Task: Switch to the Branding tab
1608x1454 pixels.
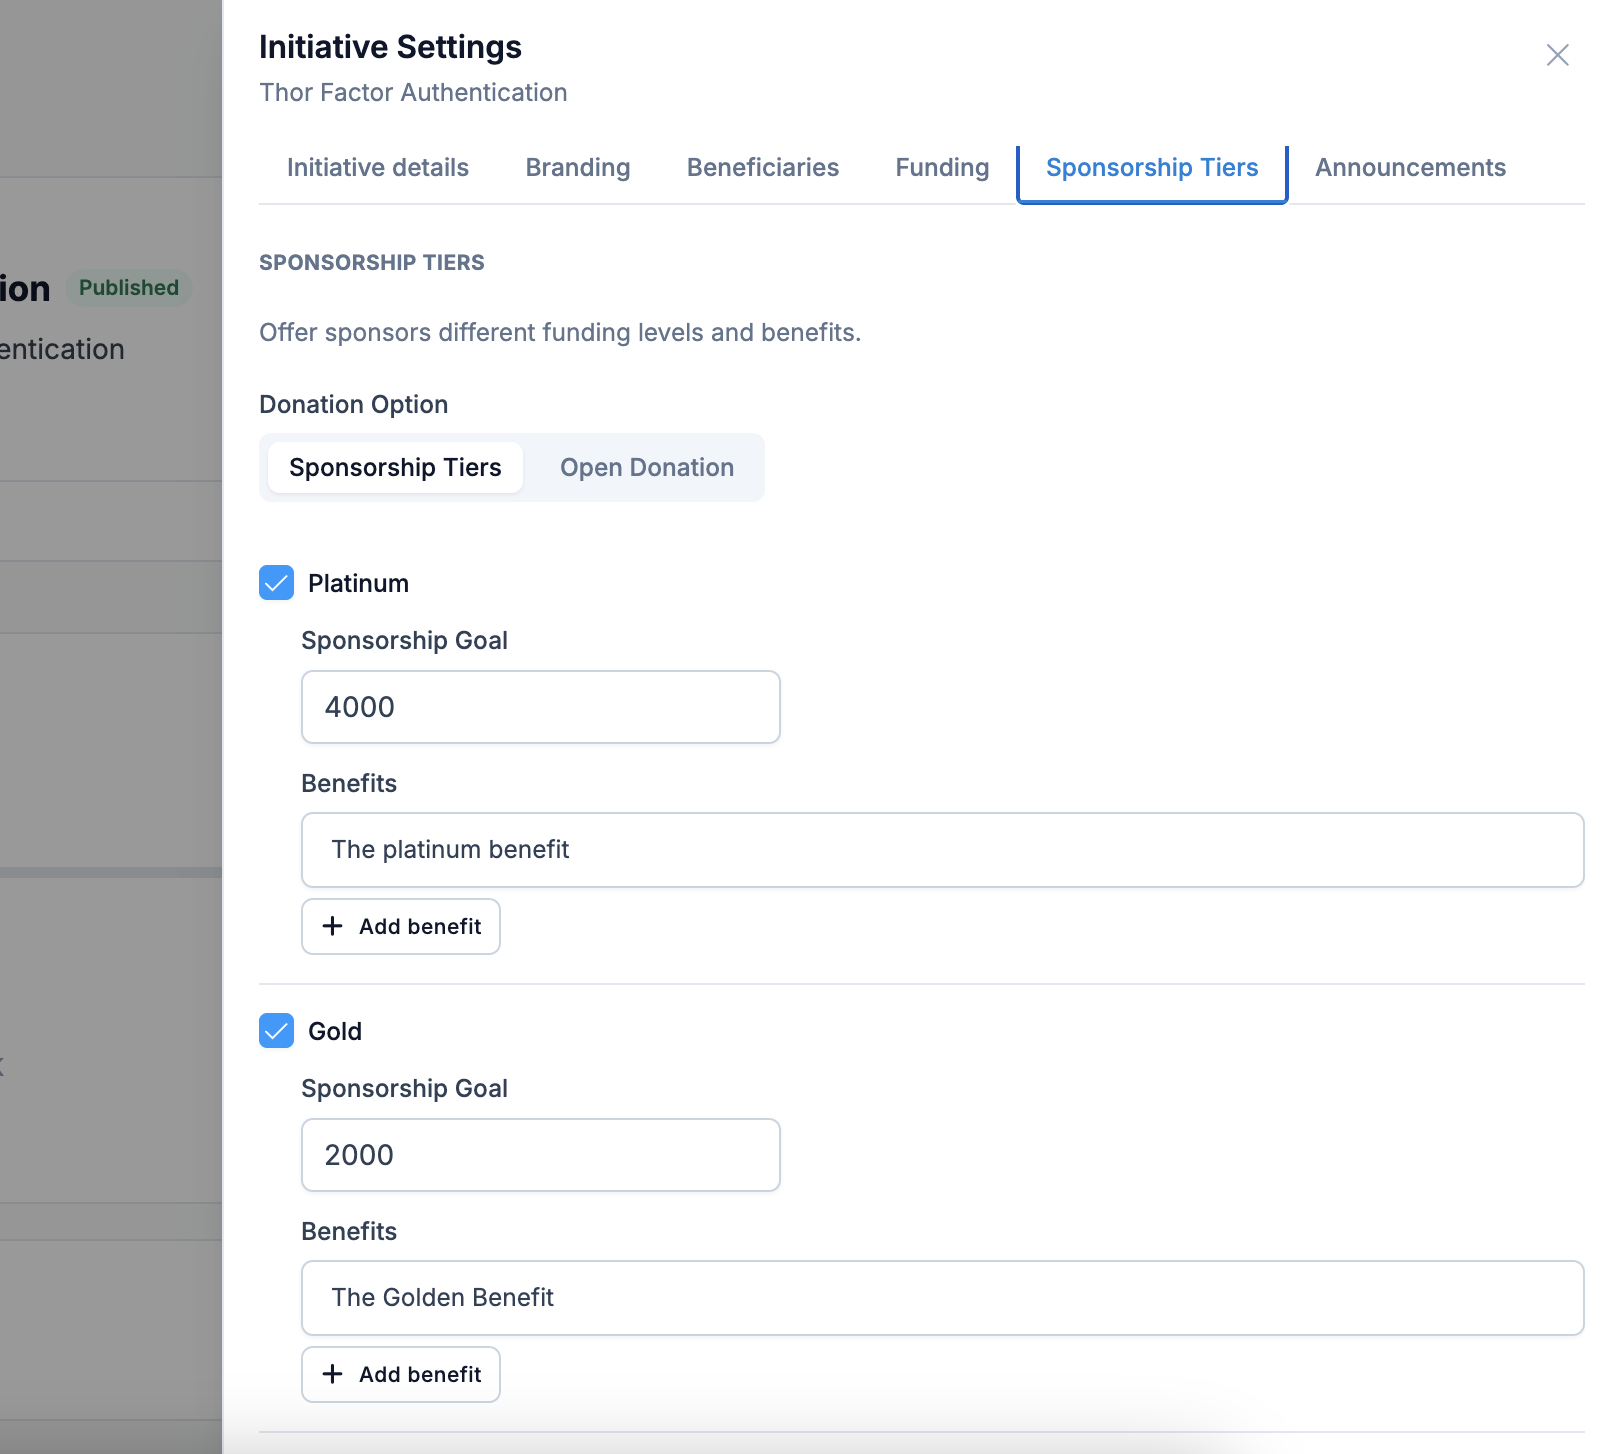Action: [578, 168]
